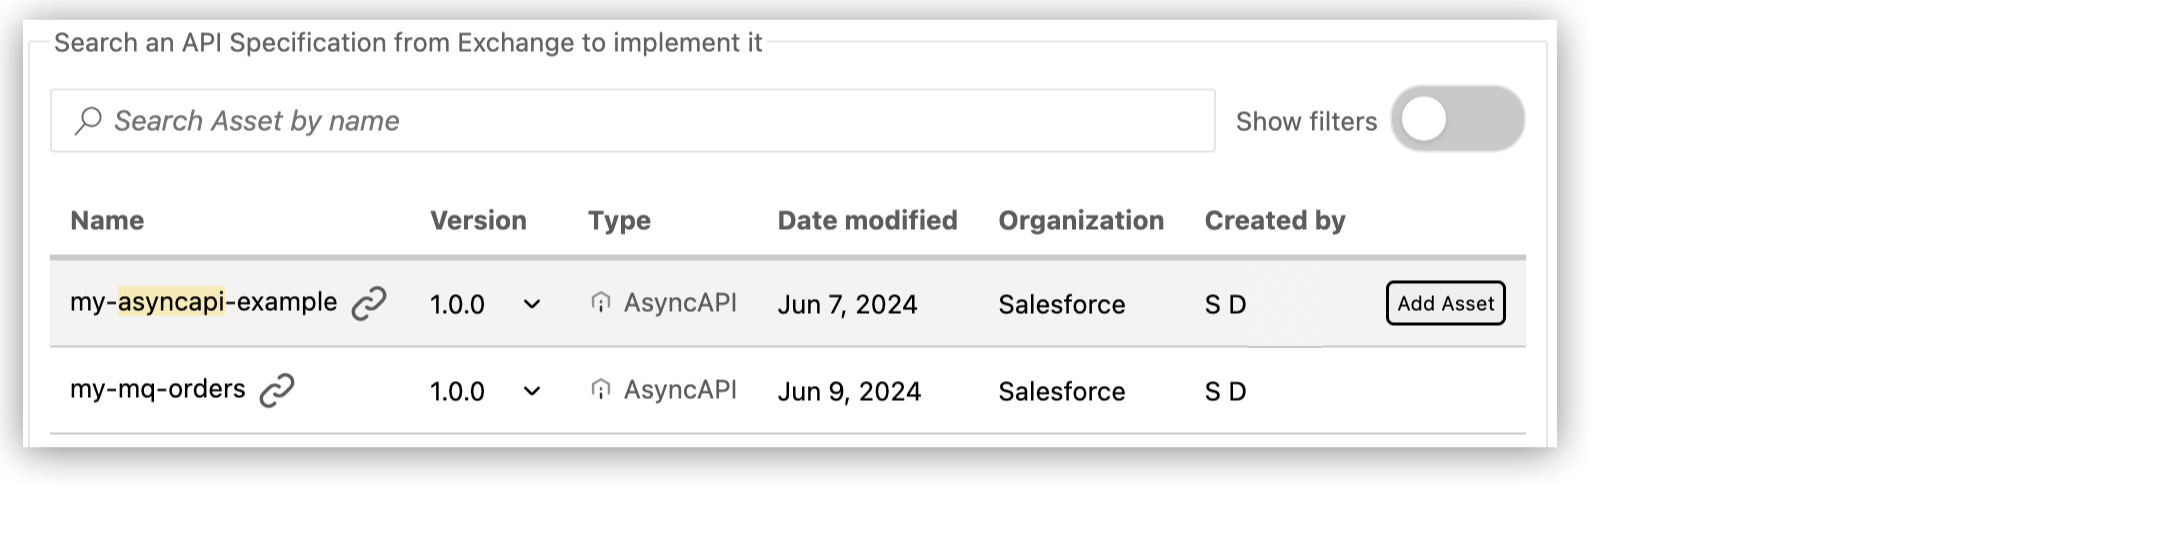The height and width of the screenshot is (534, 2168).
Task: Click link icon beside my-asyncapi-example
Action: pos(369,303)
